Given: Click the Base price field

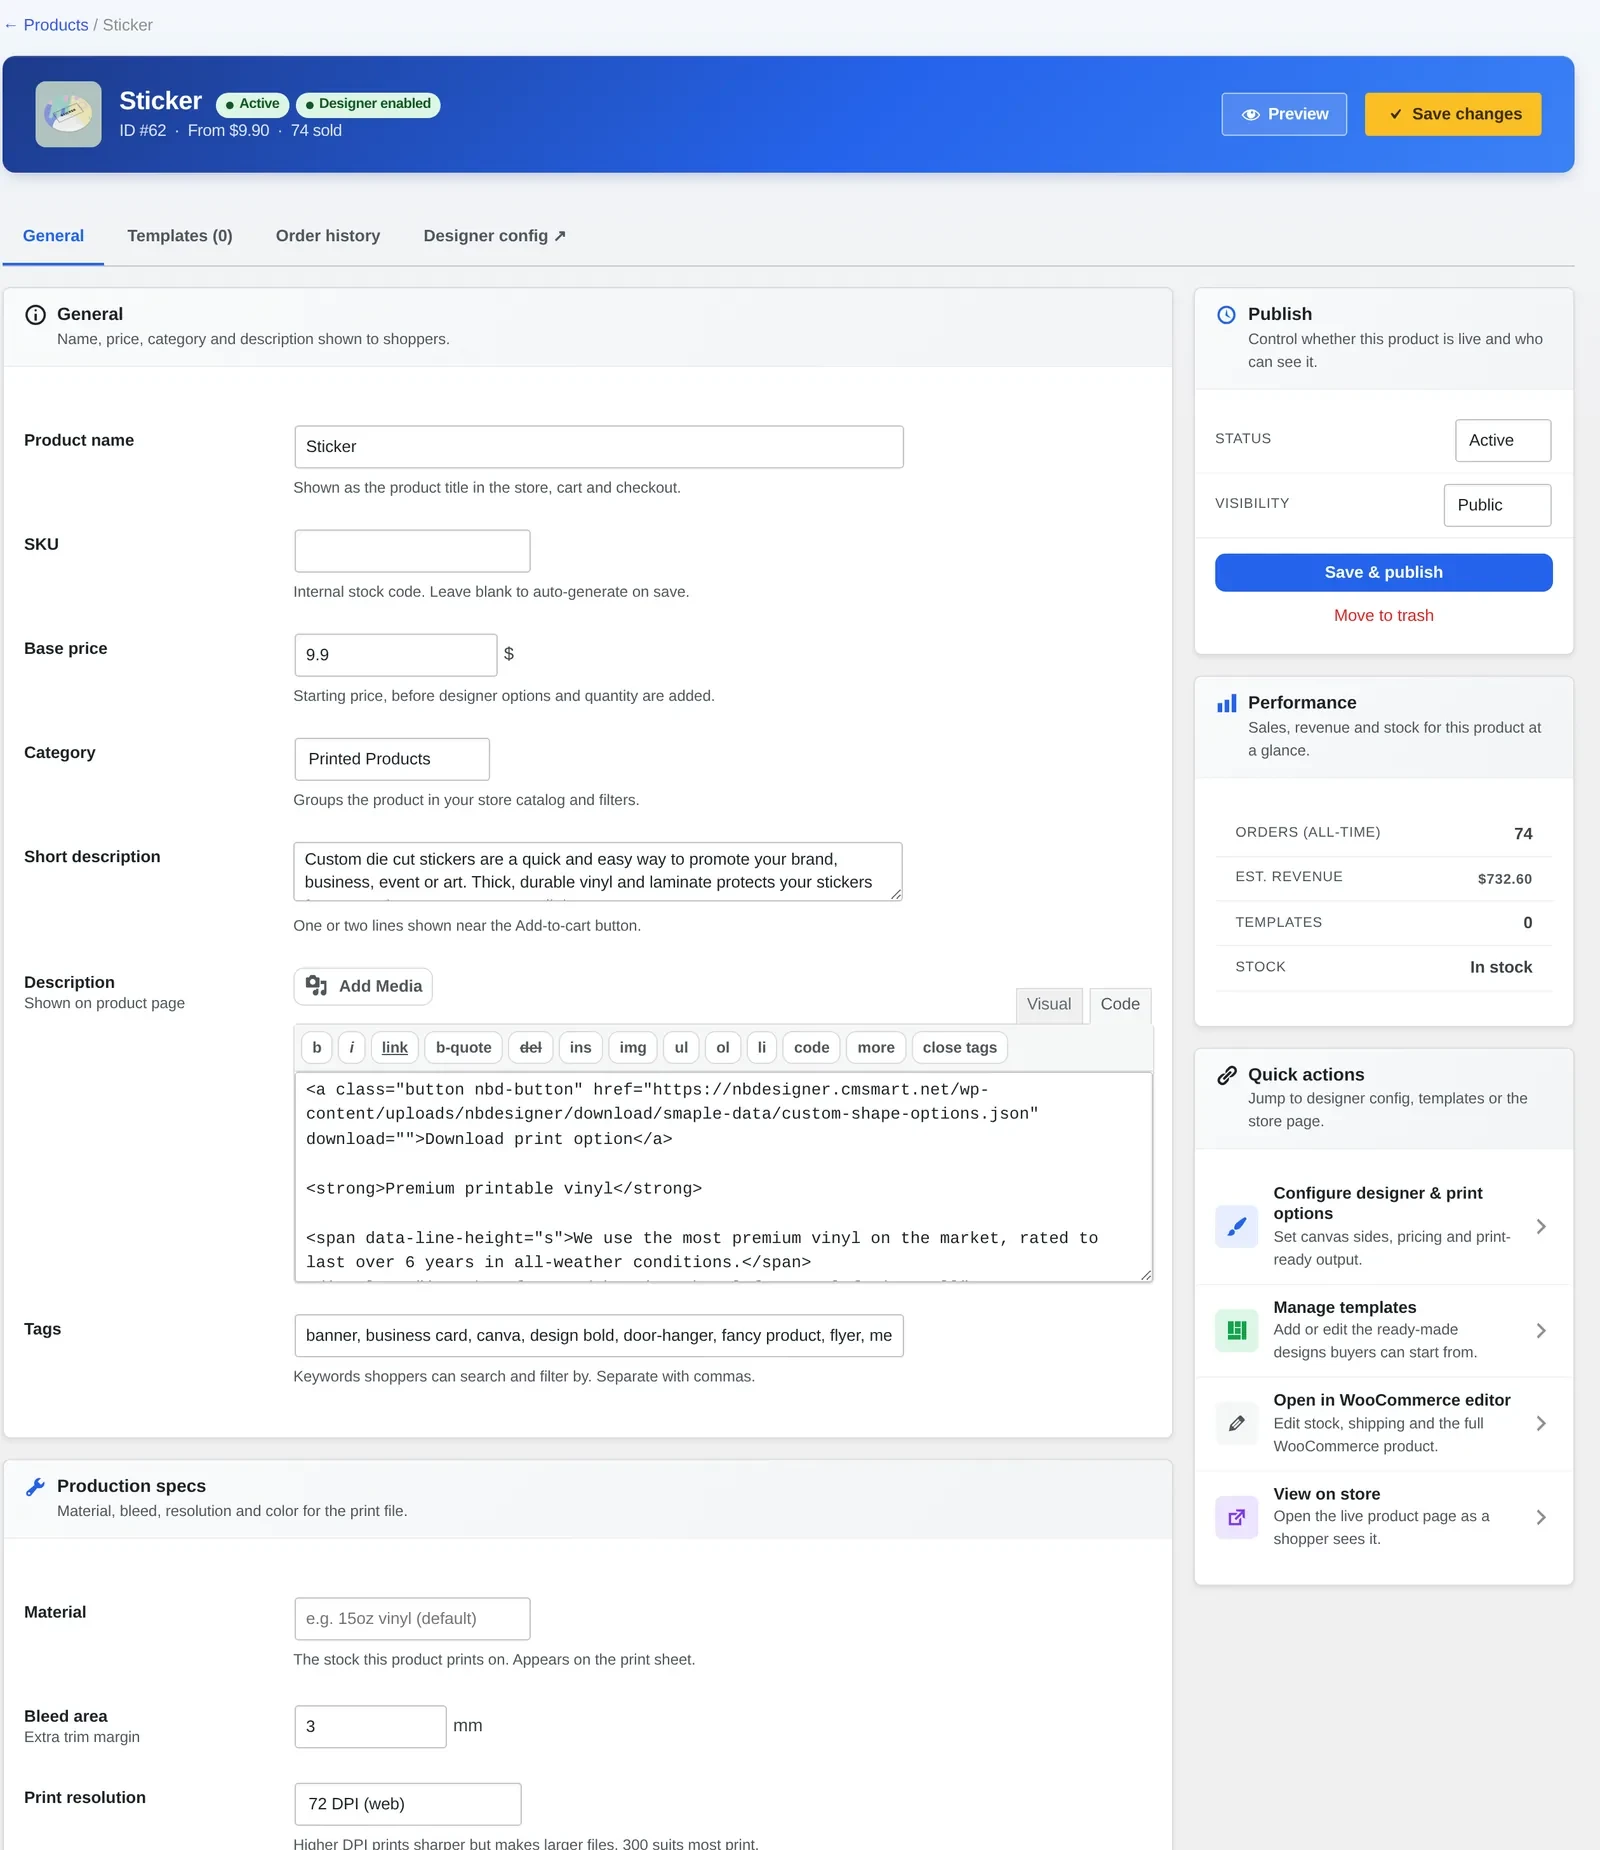Looking at the screenshot, I should [395, 655].
